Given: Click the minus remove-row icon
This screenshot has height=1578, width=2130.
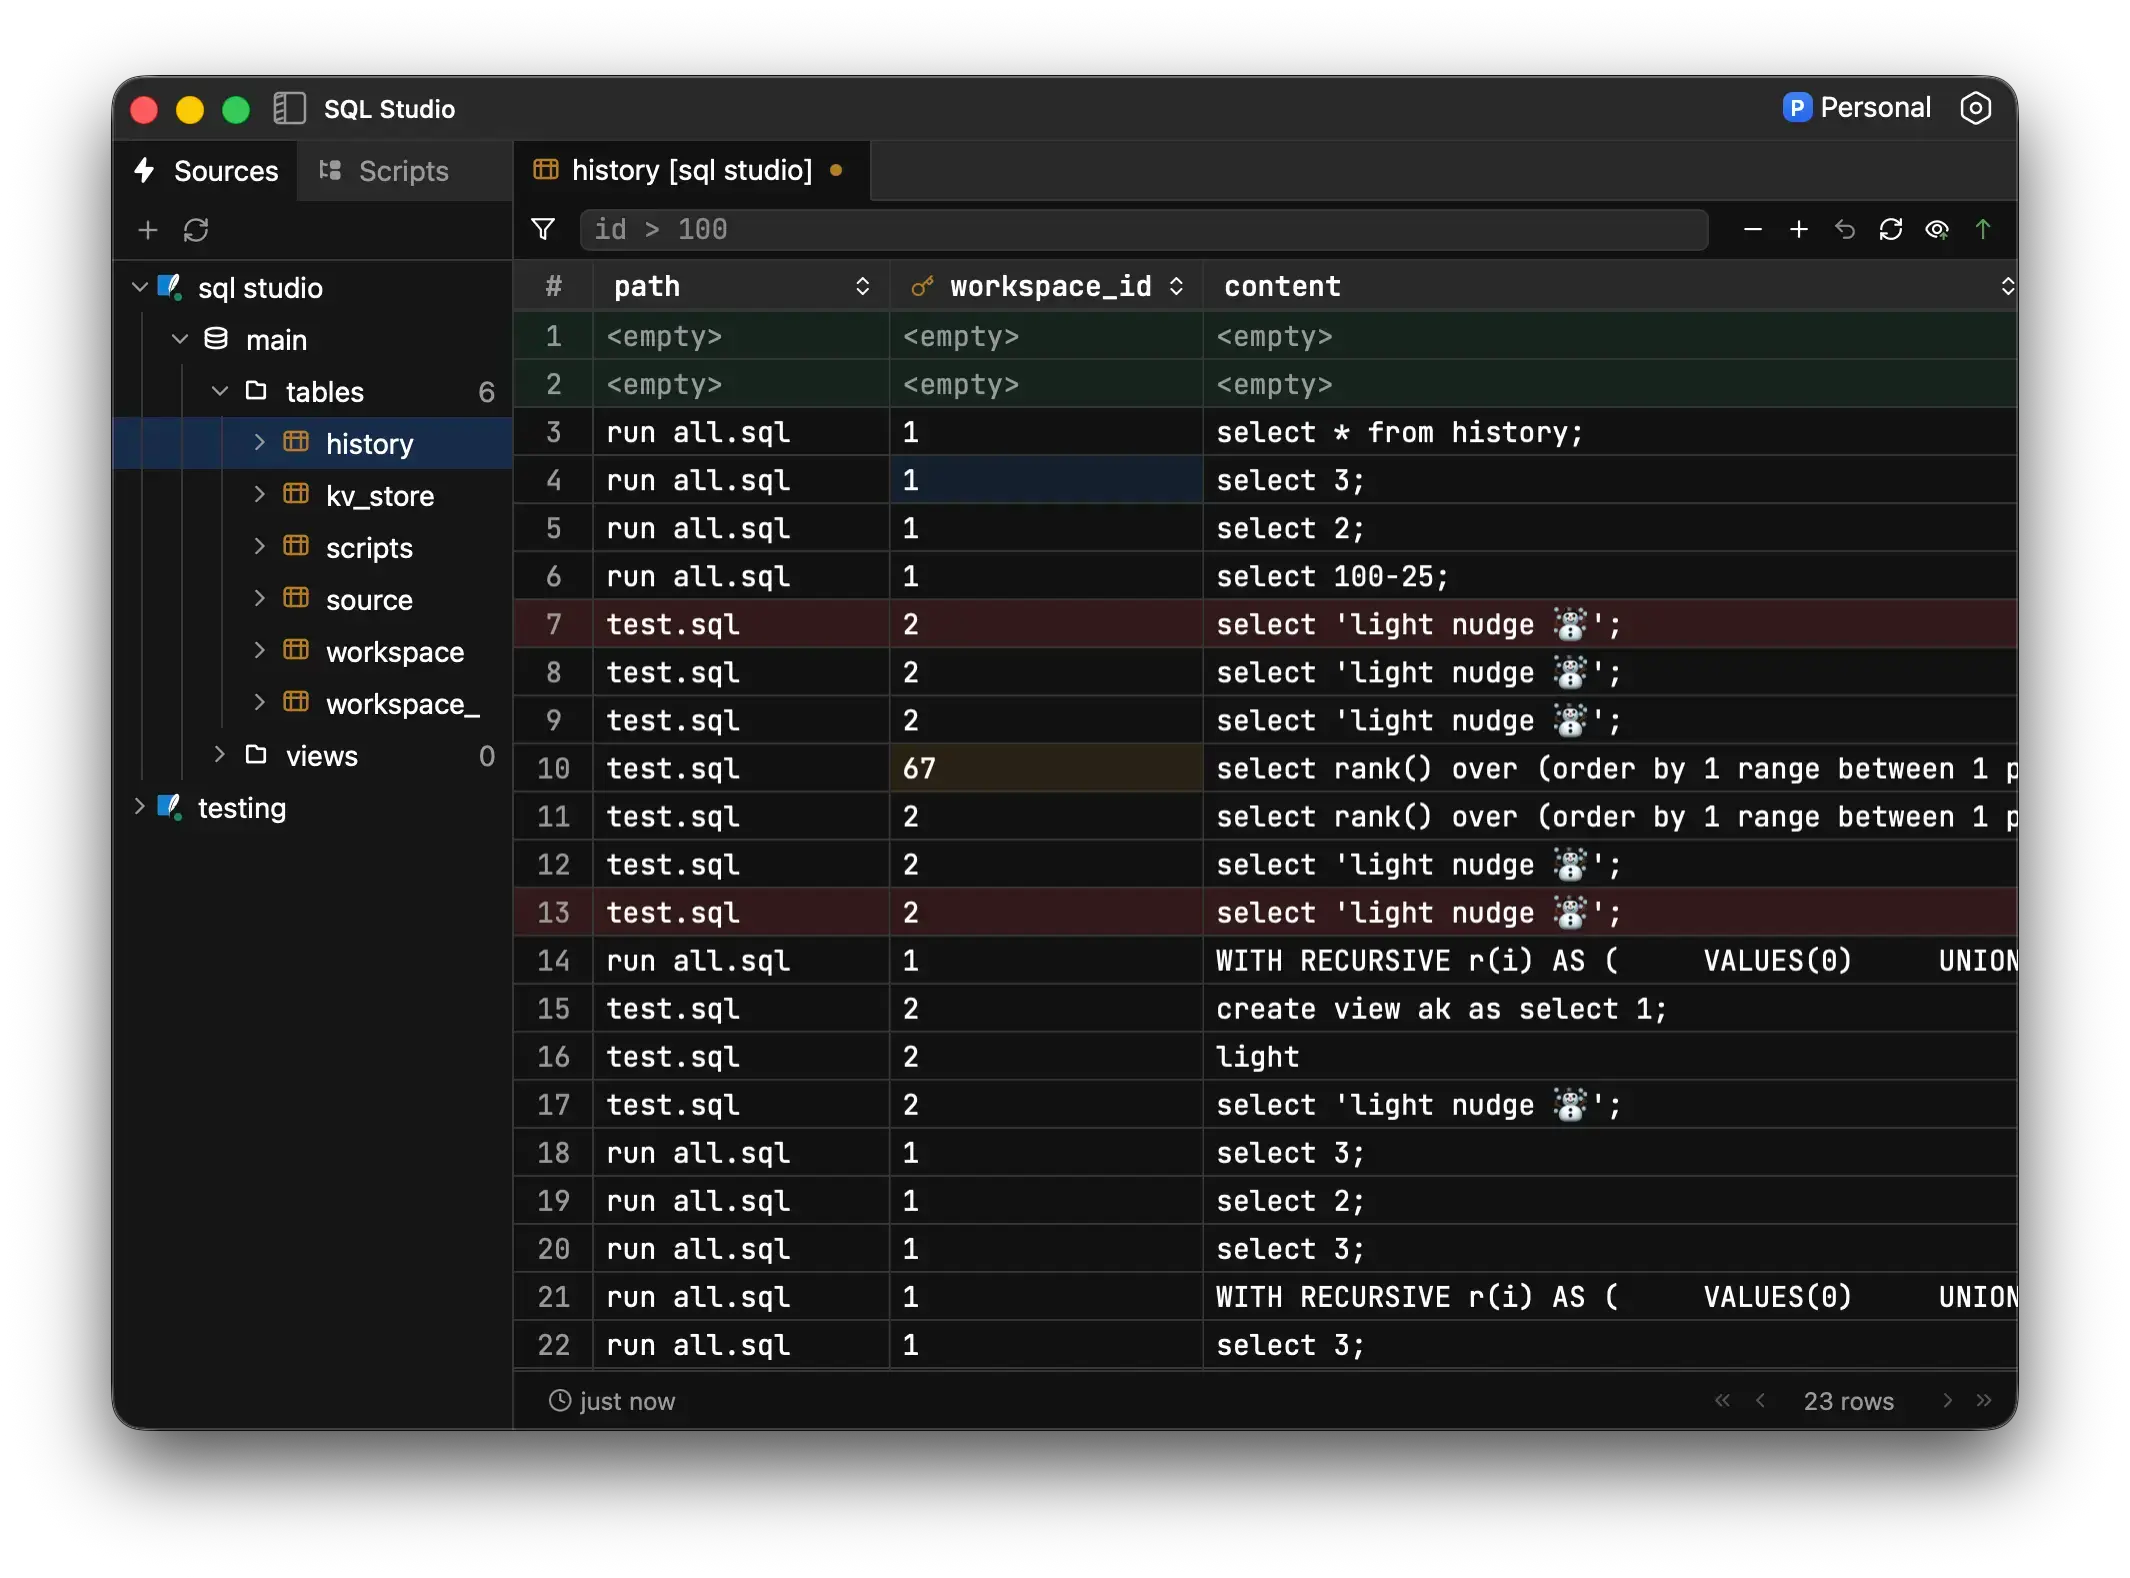Looking at the screenshot, I should 1752,230.
